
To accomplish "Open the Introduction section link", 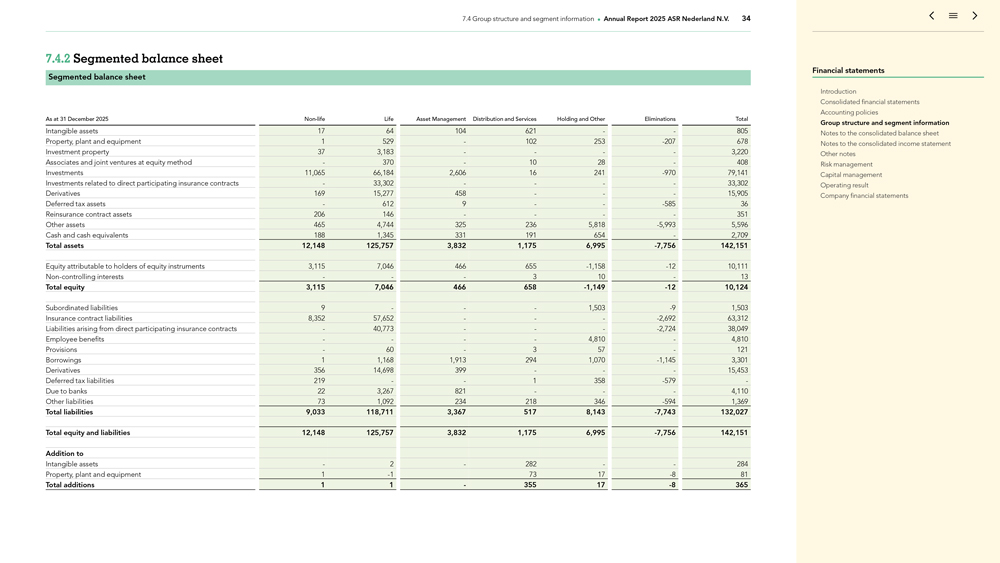I will click(x=838, y=91).
